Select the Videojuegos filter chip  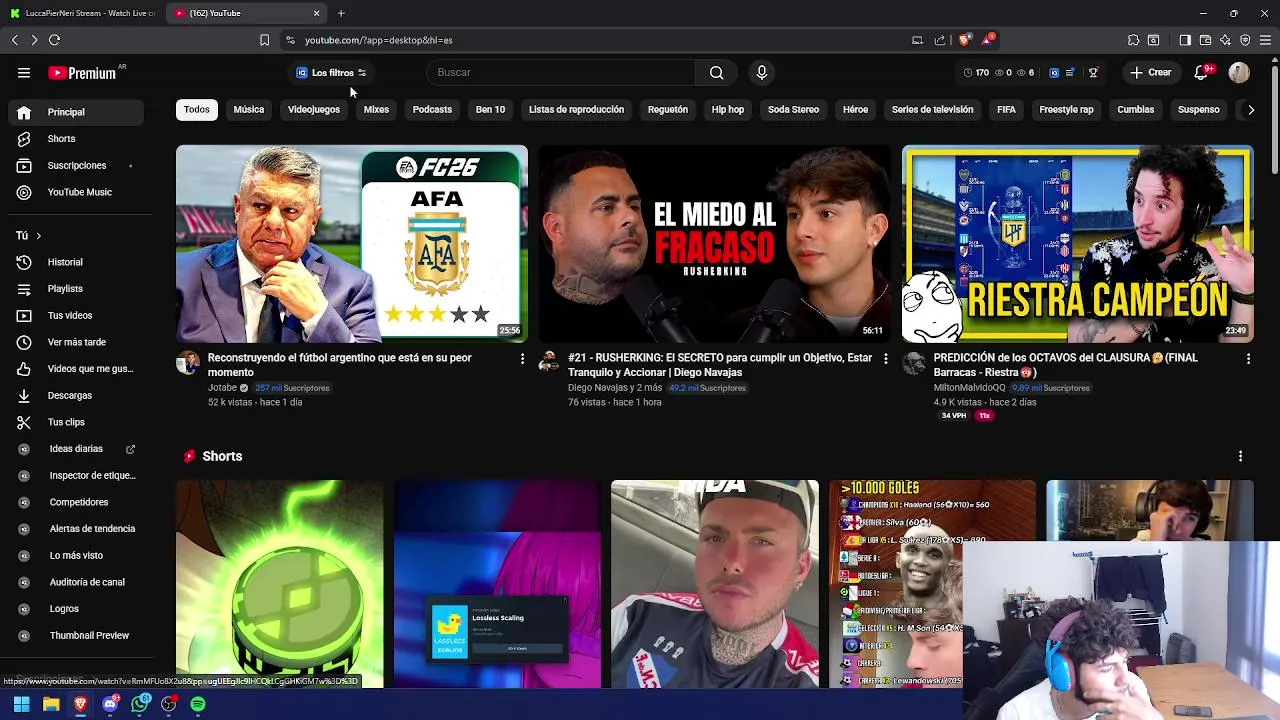[x=314, y=109]
